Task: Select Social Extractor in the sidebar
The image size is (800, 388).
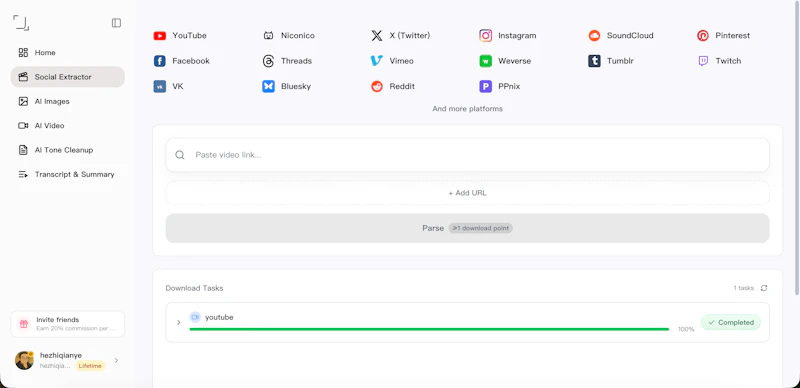Action: pos(68,77)
